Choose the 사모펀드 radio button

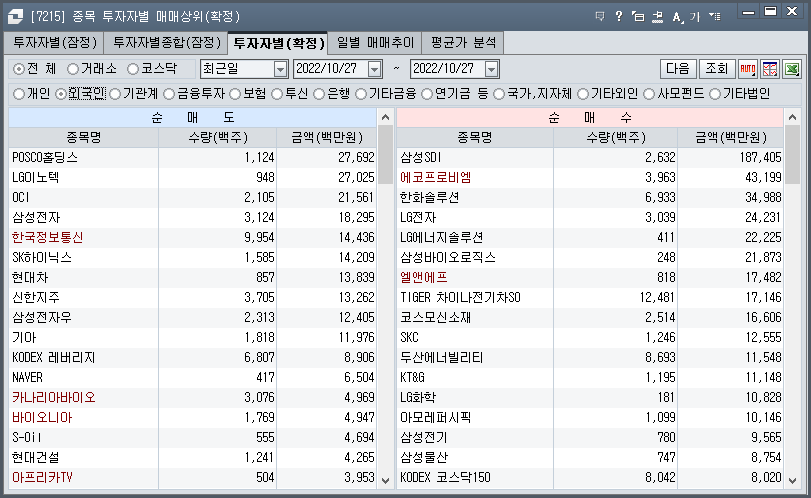click(x=649, y=94)
